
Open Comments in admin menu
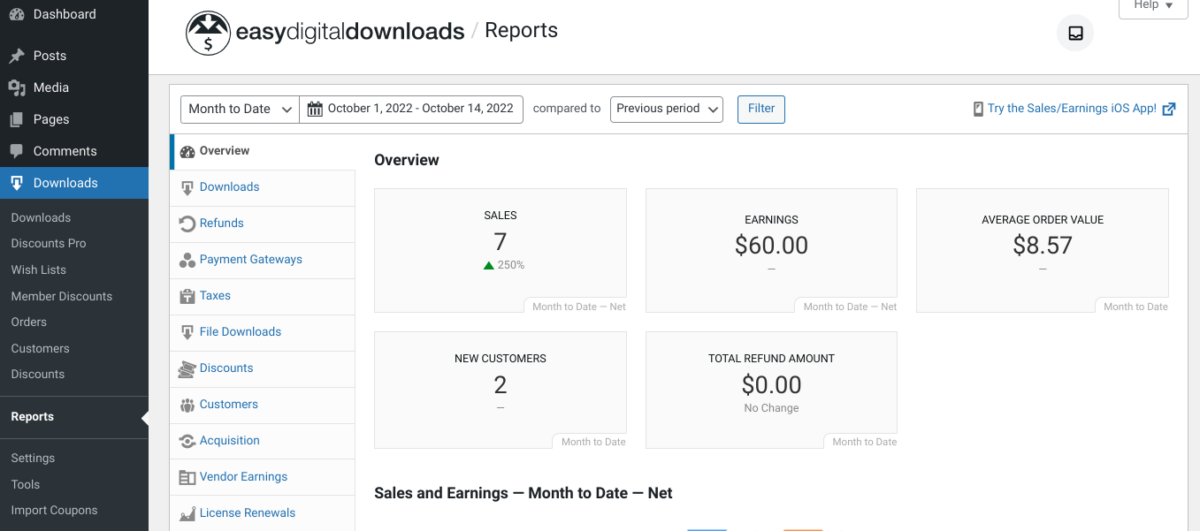[x=74, y=152]
